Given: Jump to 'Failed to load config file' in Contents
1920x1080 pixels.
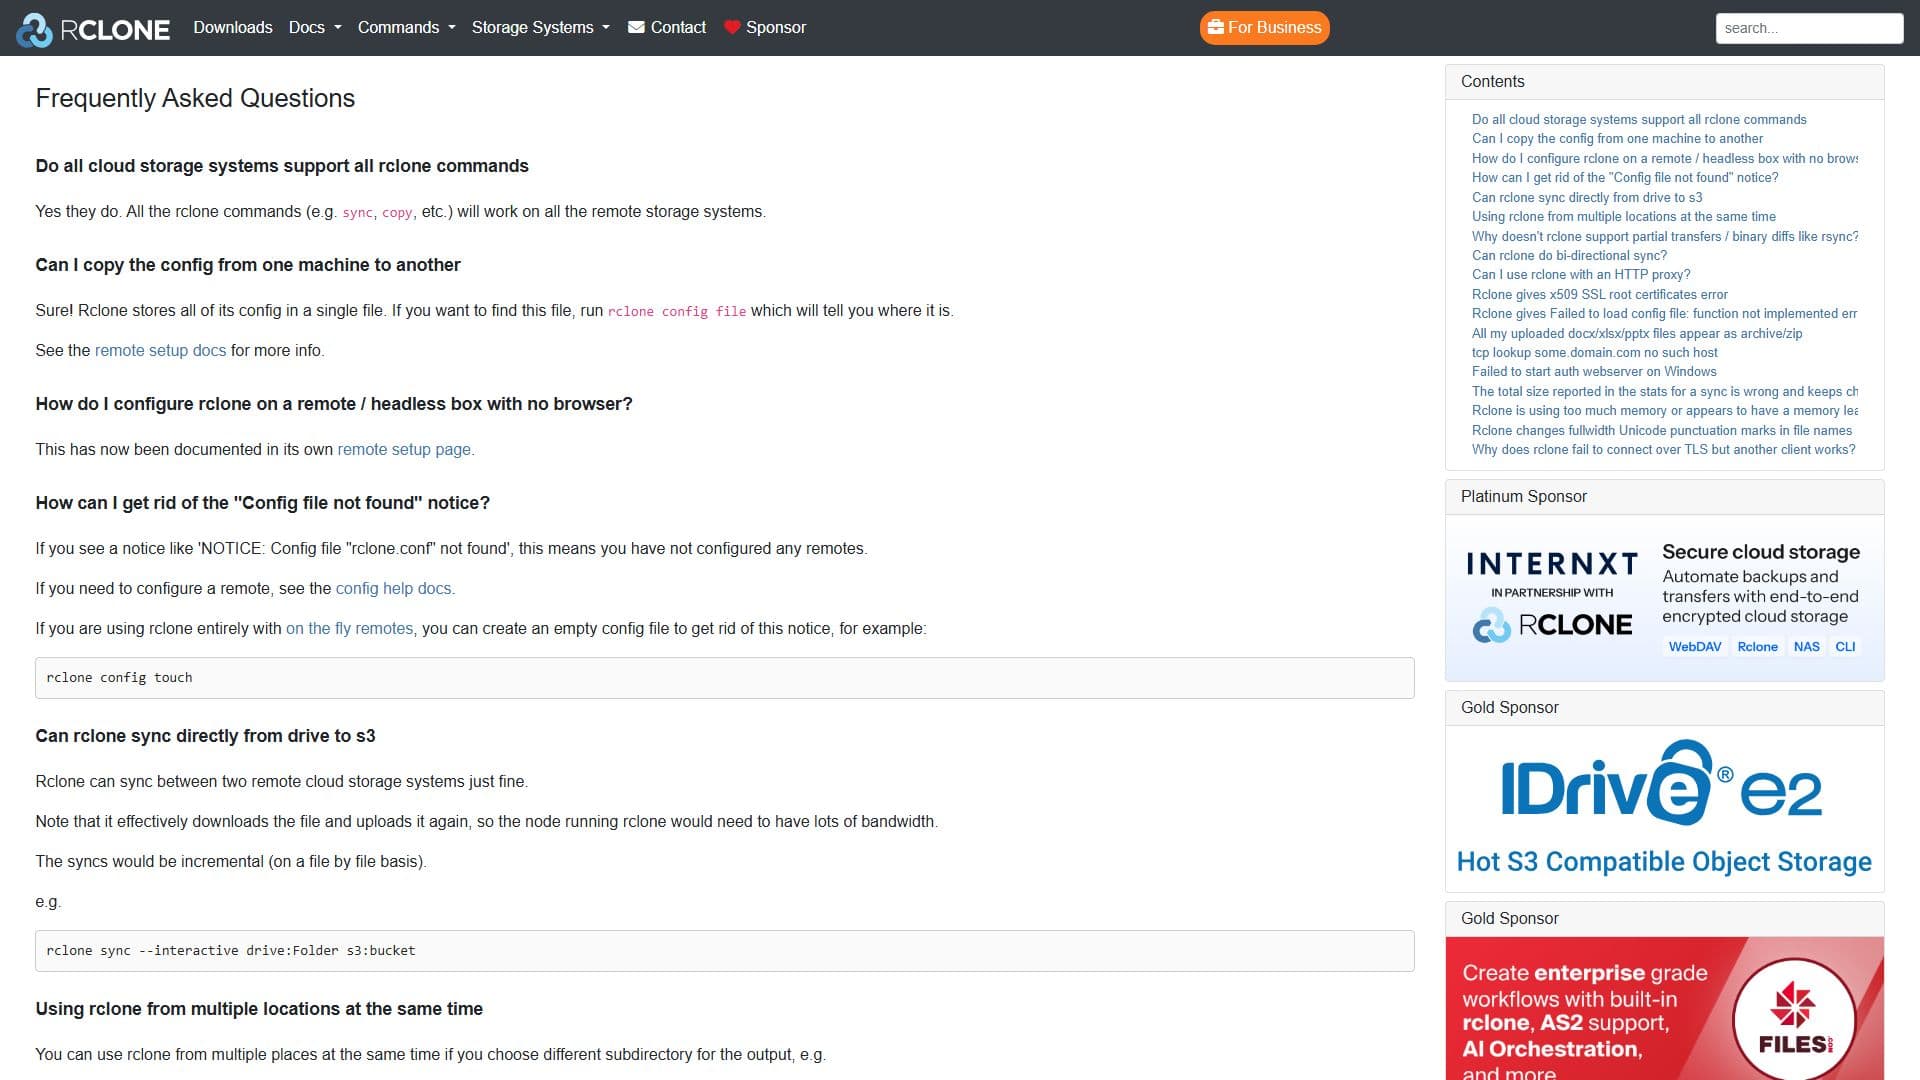Looking at the screenshot, I should click(1665, 314).
